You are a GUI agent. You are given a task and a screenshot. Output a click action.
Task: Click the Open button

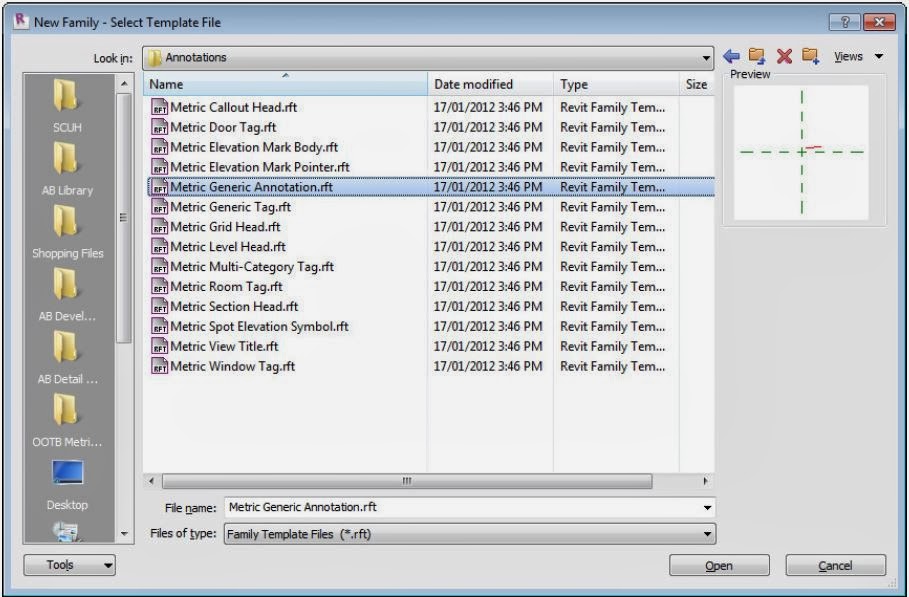coord(719,566)
